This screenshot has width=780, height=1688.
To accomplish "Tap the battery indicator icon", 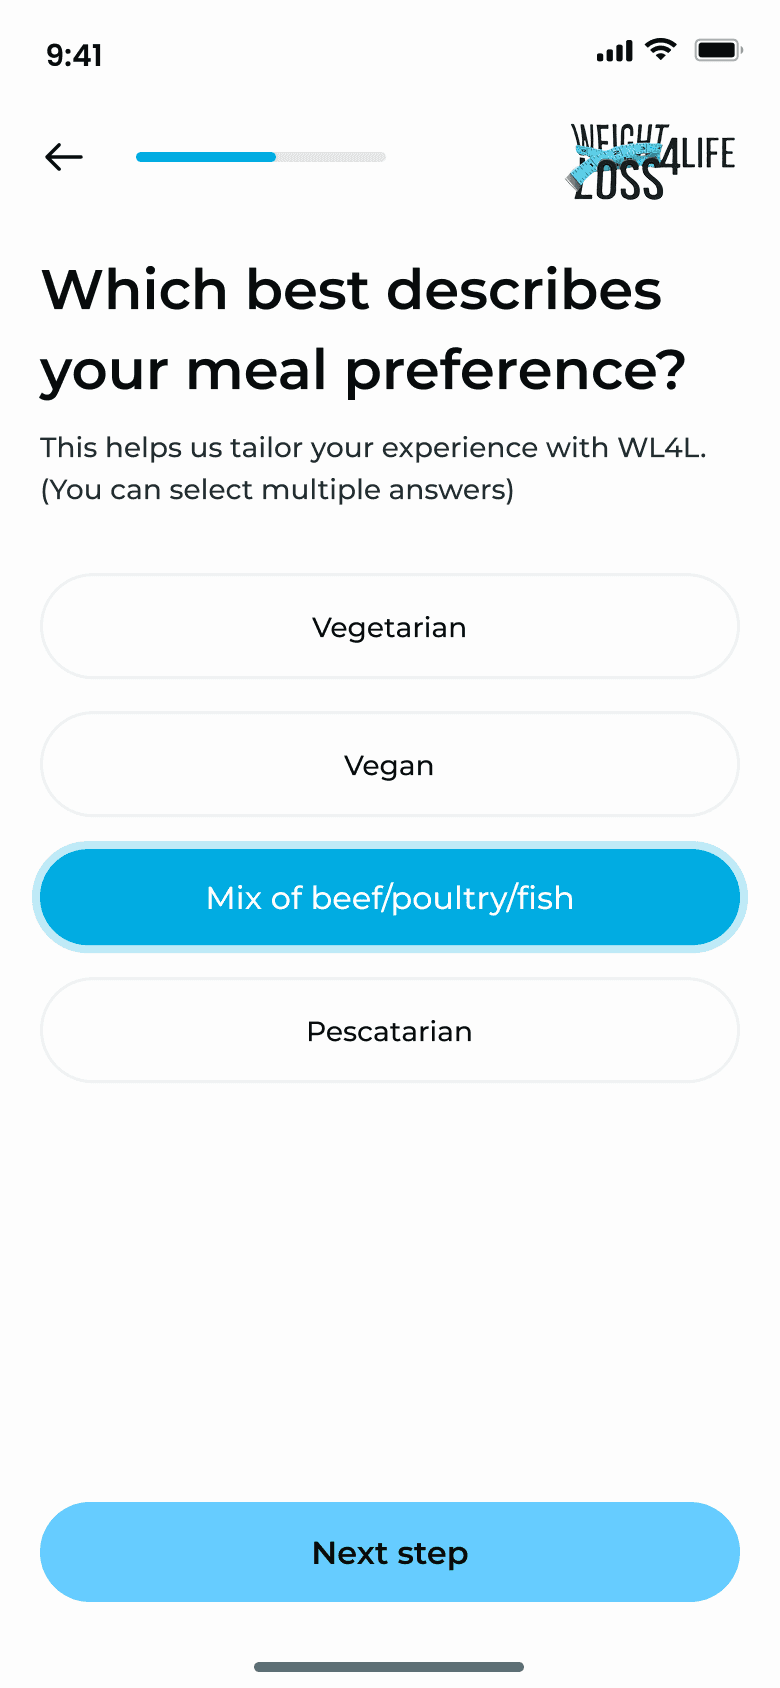I will (718, 50).
